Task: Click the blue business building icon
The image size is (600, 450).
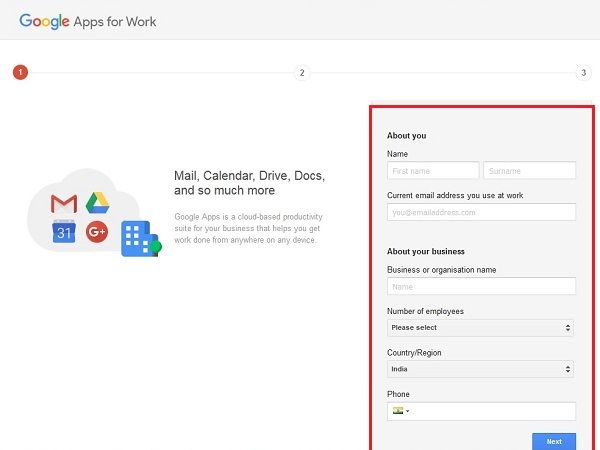Action: pyautogui.click(x=136, y=239)
